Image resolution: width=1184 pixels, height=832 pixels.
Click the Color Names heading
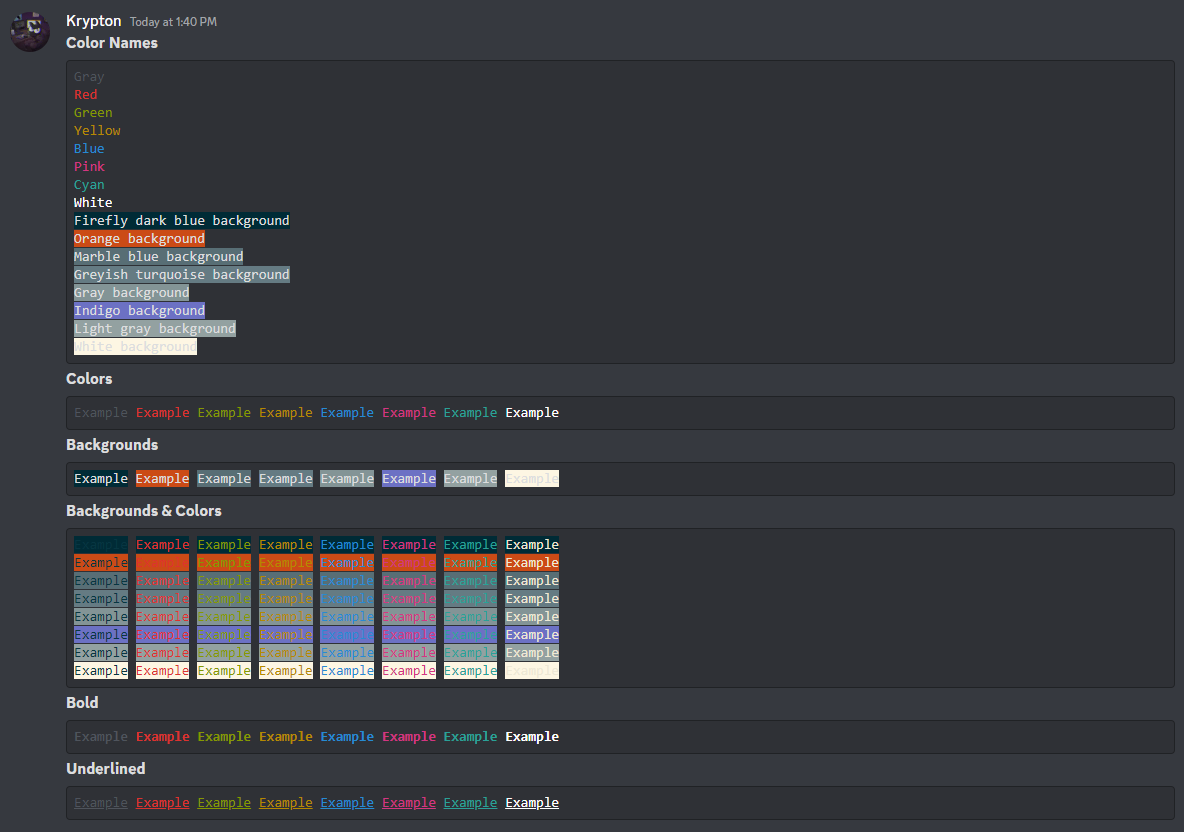coord(111,43)
